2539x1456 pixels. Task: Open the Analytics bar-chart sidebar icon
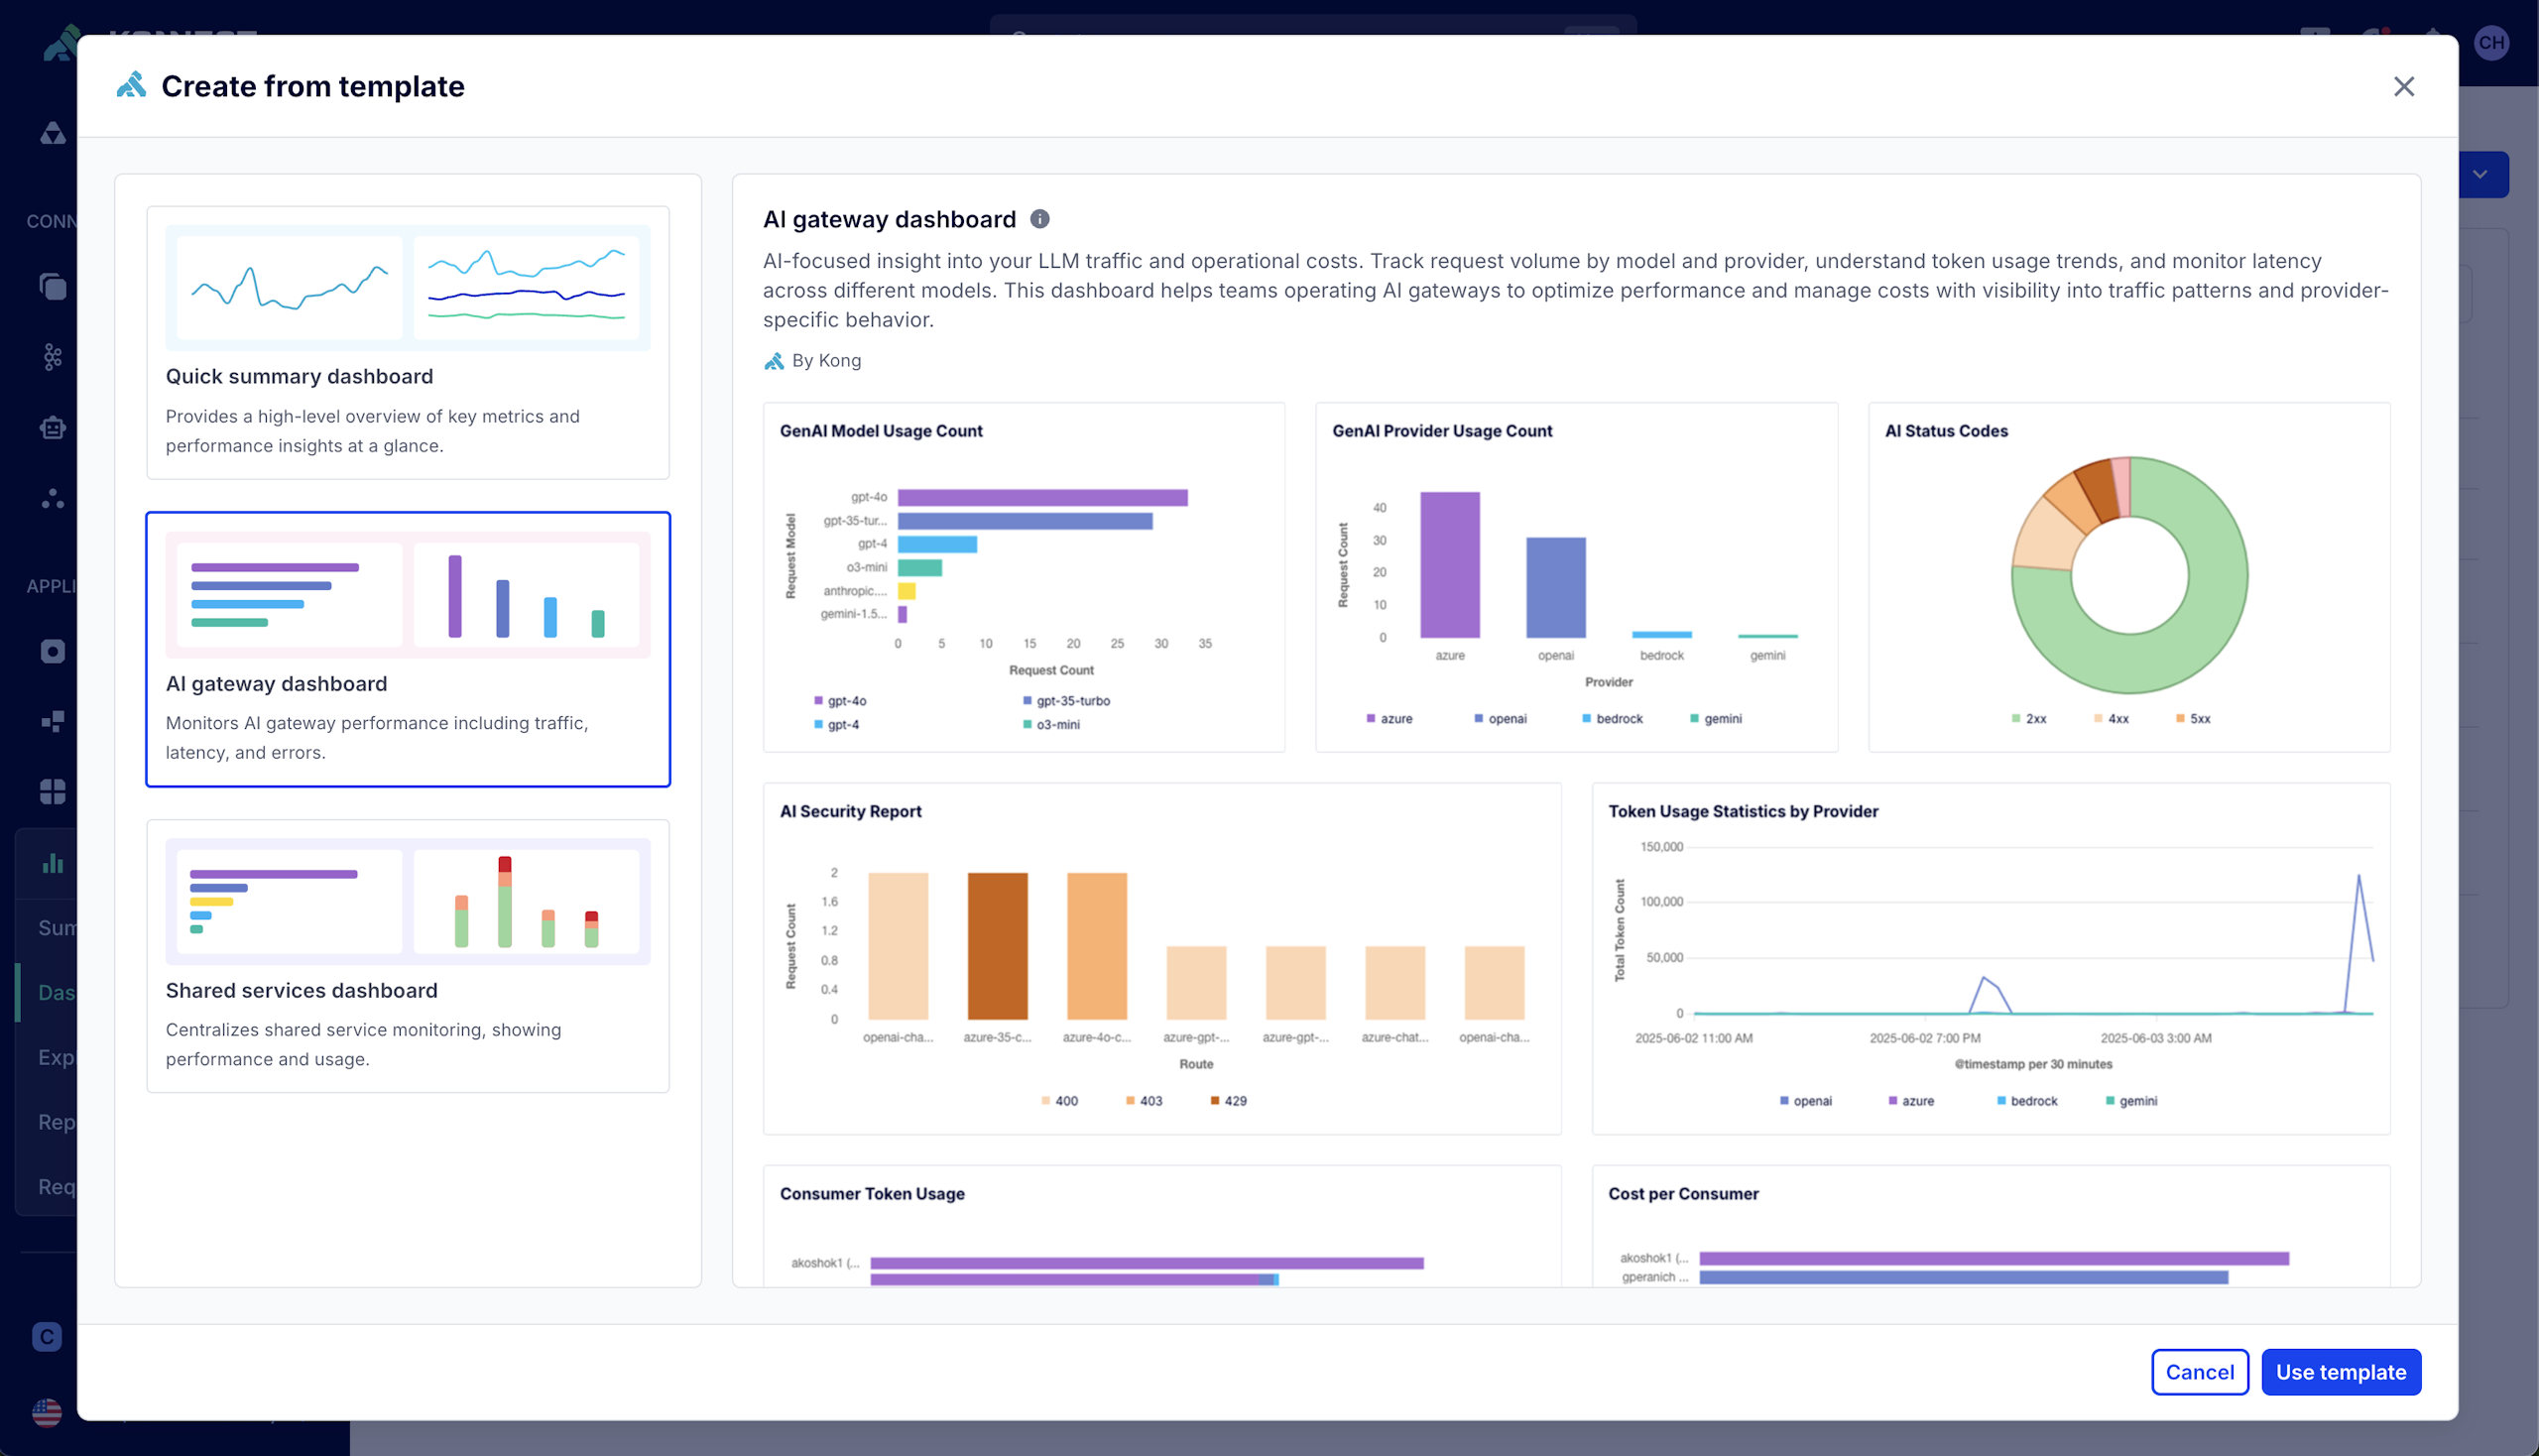53,863
